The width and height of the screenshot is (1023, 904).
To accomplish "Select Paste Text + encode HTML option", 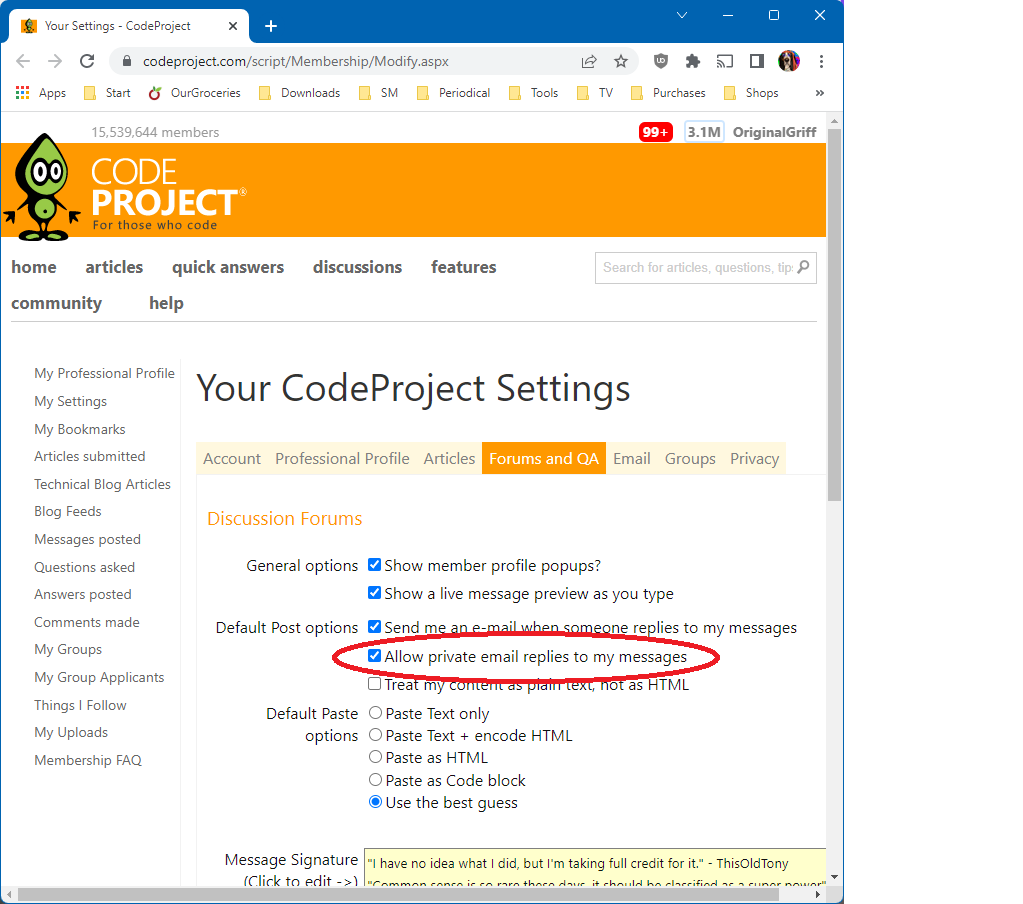I will 375,734.
